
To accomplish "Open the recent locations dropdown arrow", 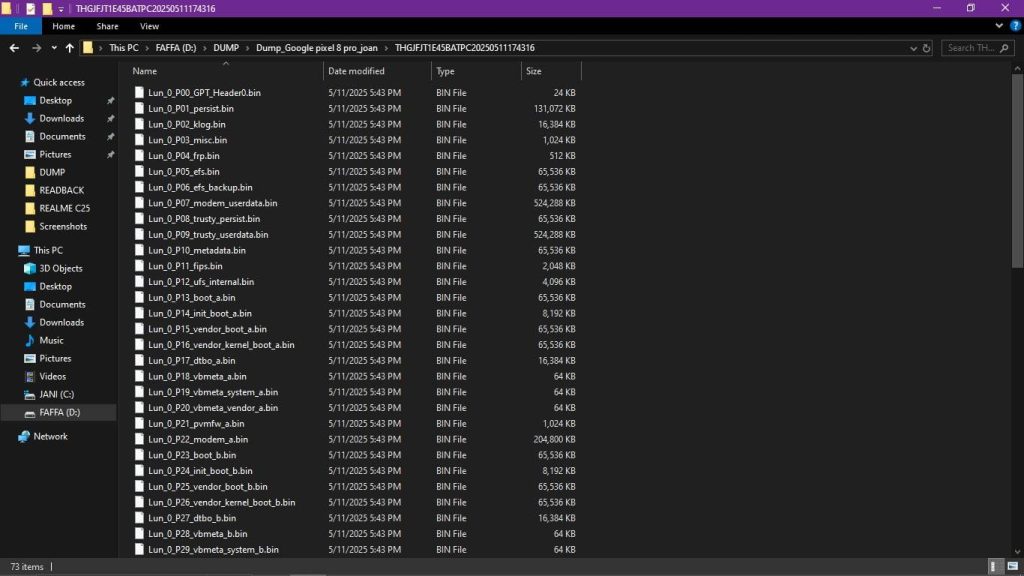I will [x=53, y=47].
